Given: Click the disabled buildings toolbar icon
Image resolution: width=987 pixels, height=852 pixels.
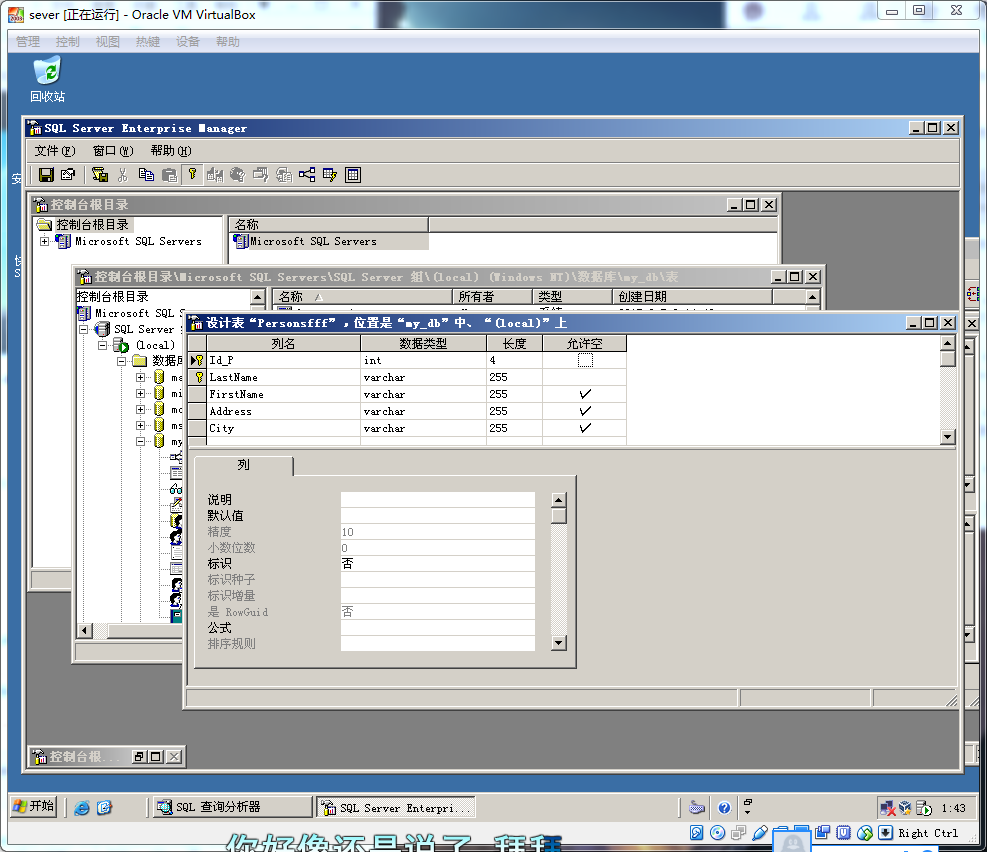Looking at the screenshot, I should click(x=215, y=175).
